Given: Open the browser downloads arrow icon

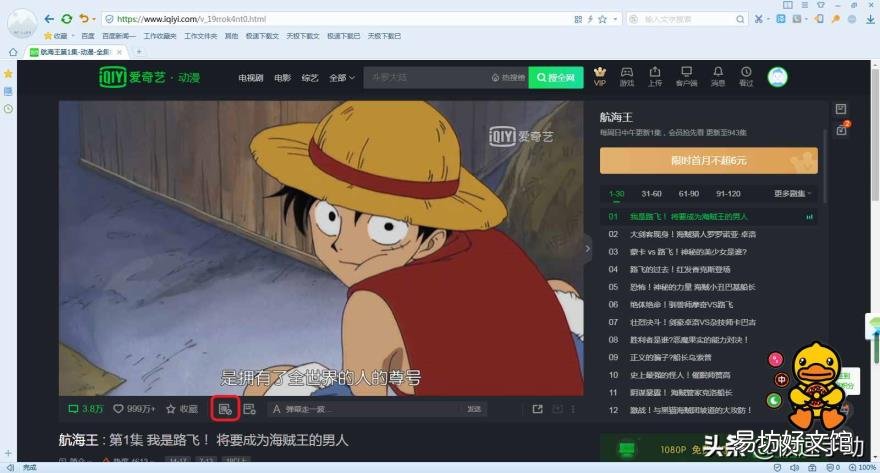Looking at the screenshot, I should point(870,19).
